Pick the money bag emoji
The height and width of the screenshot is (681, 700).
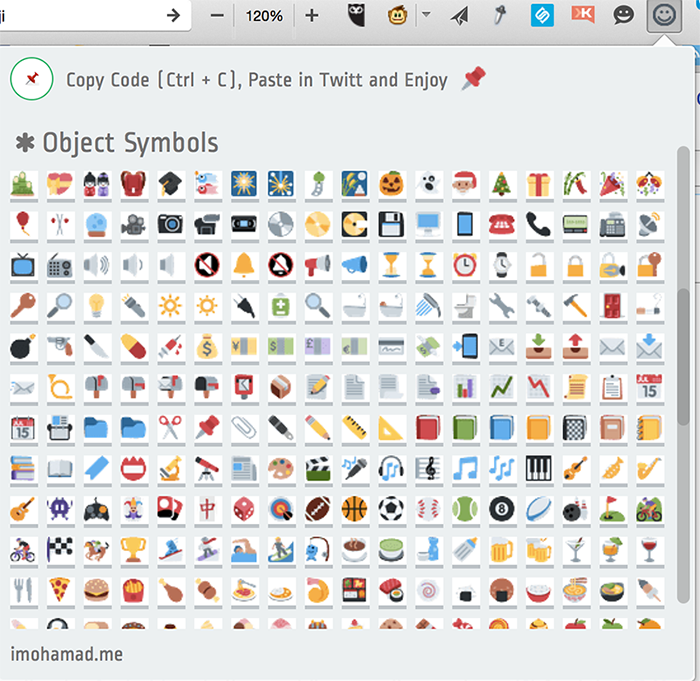[206, 347]
